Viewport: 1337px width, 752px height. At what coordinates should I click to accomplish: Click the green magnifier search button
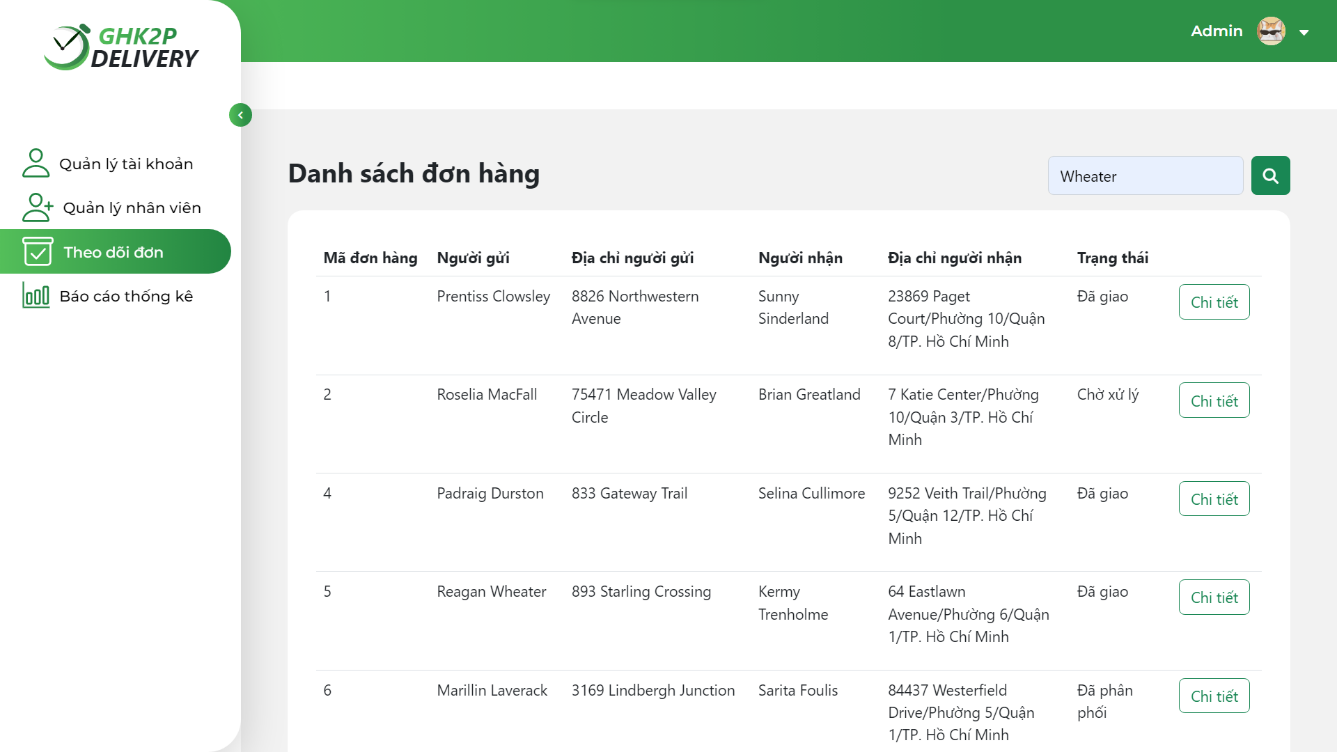[1270, 176]
